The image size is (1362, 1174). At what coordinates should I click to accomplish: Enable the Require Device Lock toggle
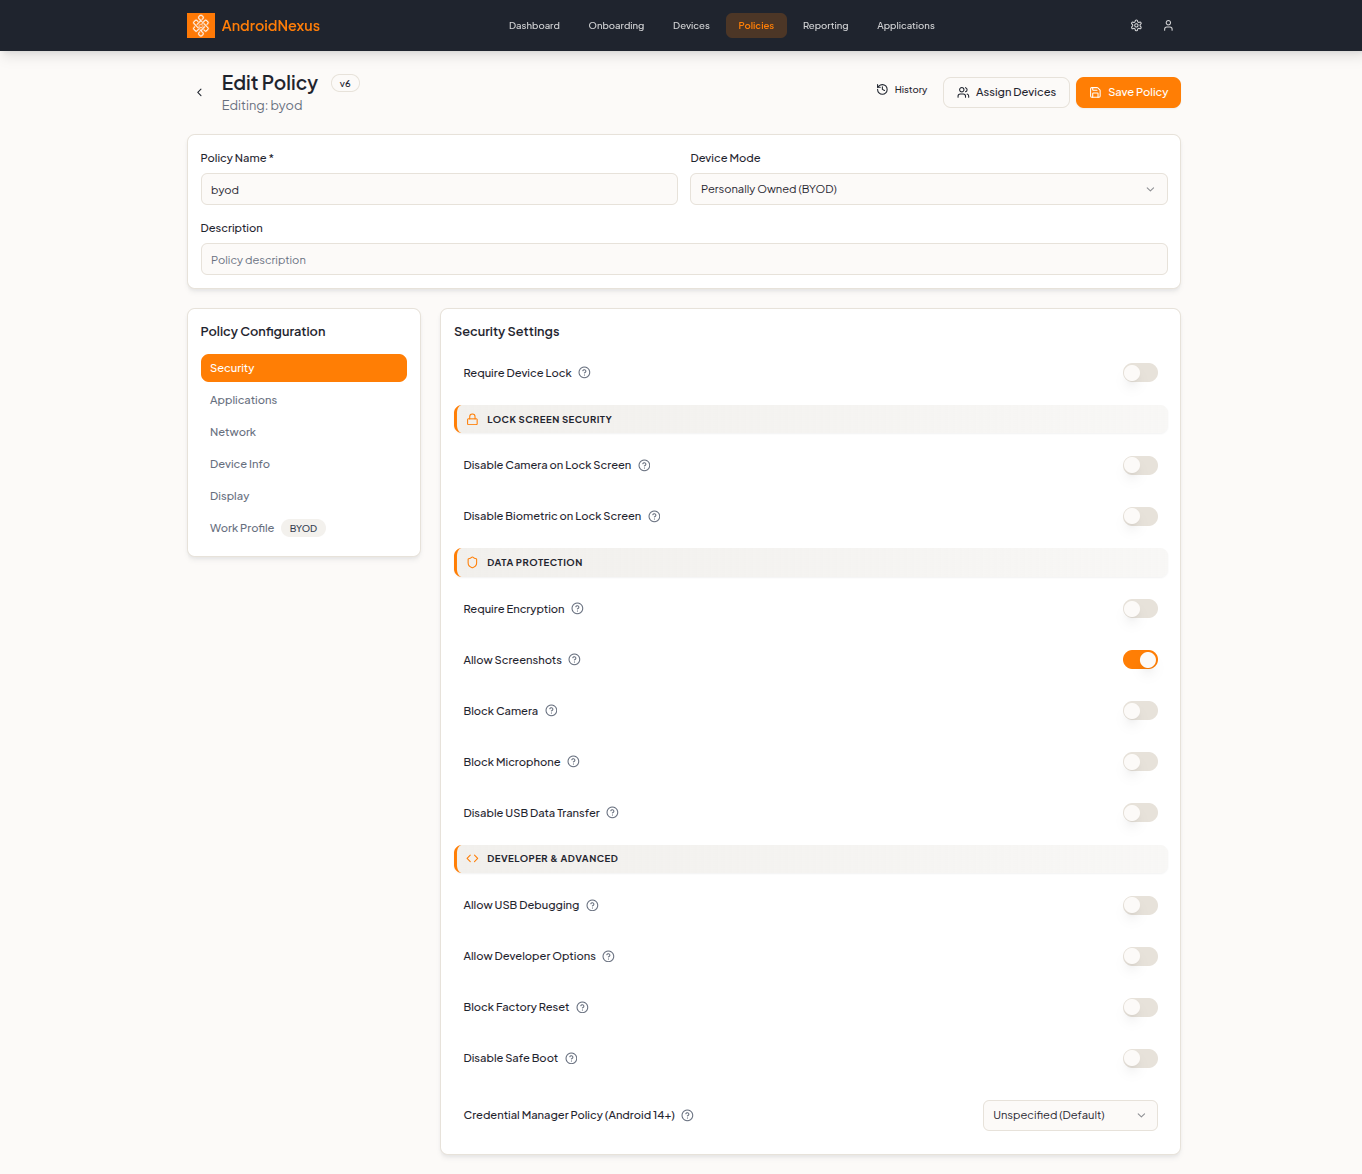tap(1140, 372)
